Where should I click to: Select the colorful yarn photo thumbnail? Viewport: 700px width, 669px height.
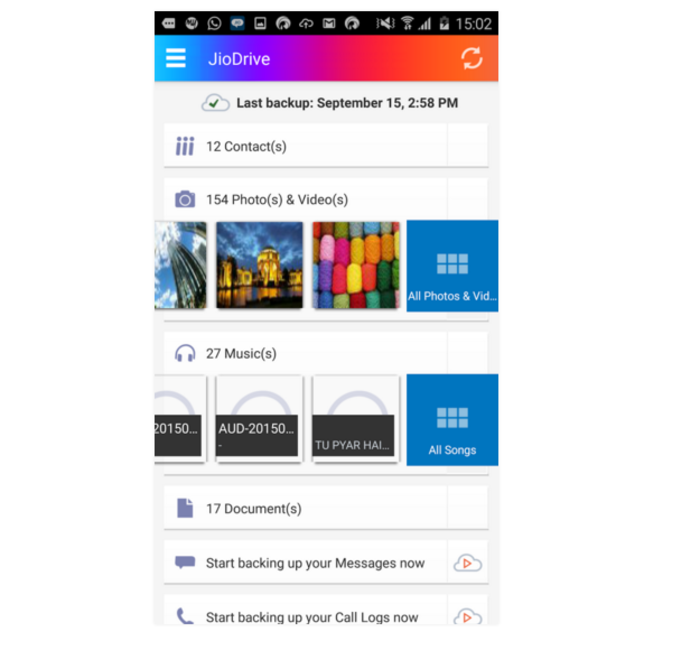pos(356,265)
